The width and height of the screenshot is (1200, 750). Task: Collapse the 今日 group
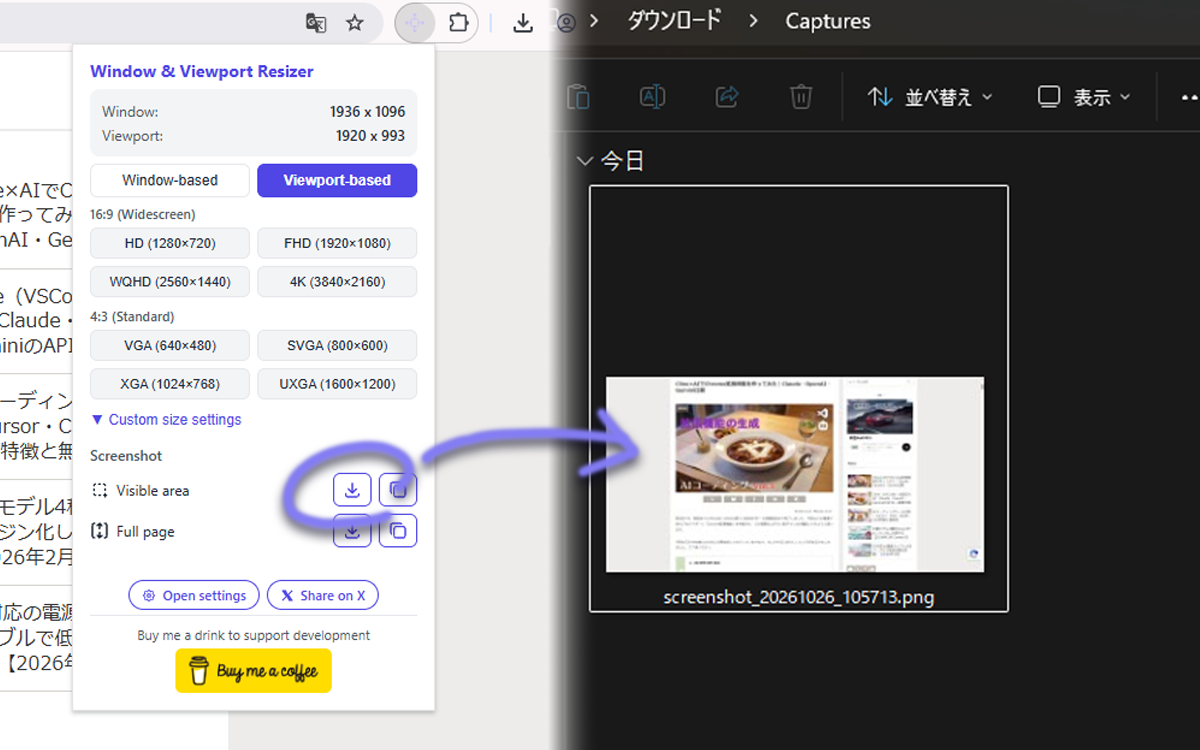[x=584, y=162]
